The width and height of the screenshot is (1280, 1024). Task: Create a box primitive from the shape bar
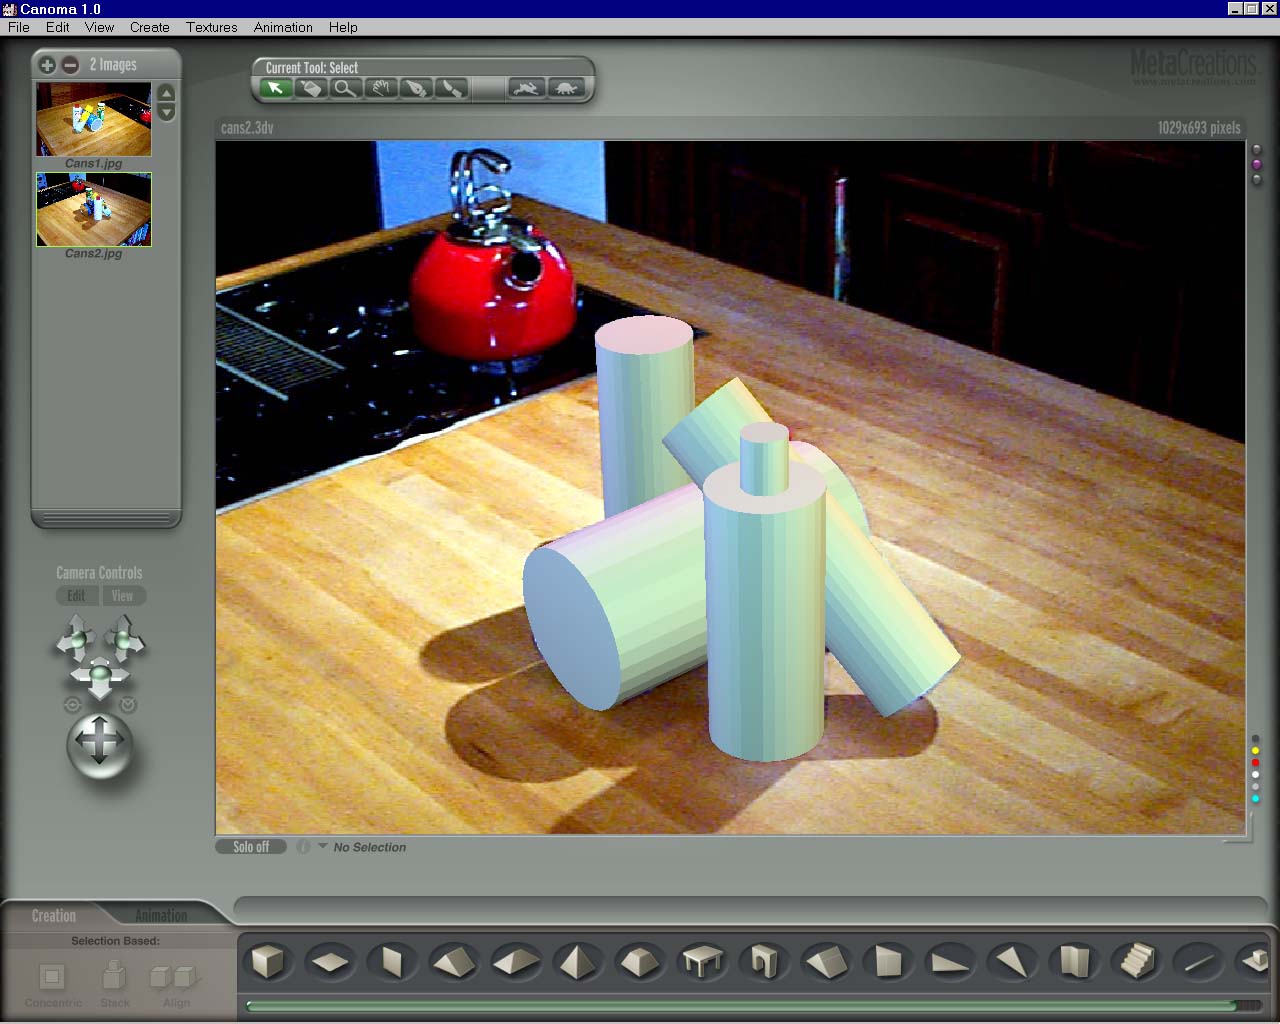point(267,962)
